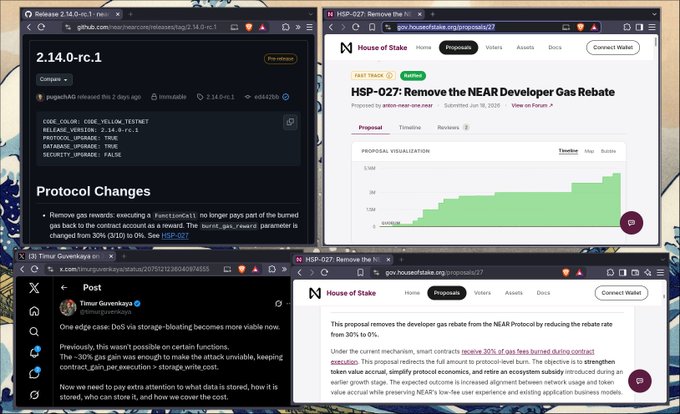Open Home in bottom House of Stake nav

tap(412, 293)
